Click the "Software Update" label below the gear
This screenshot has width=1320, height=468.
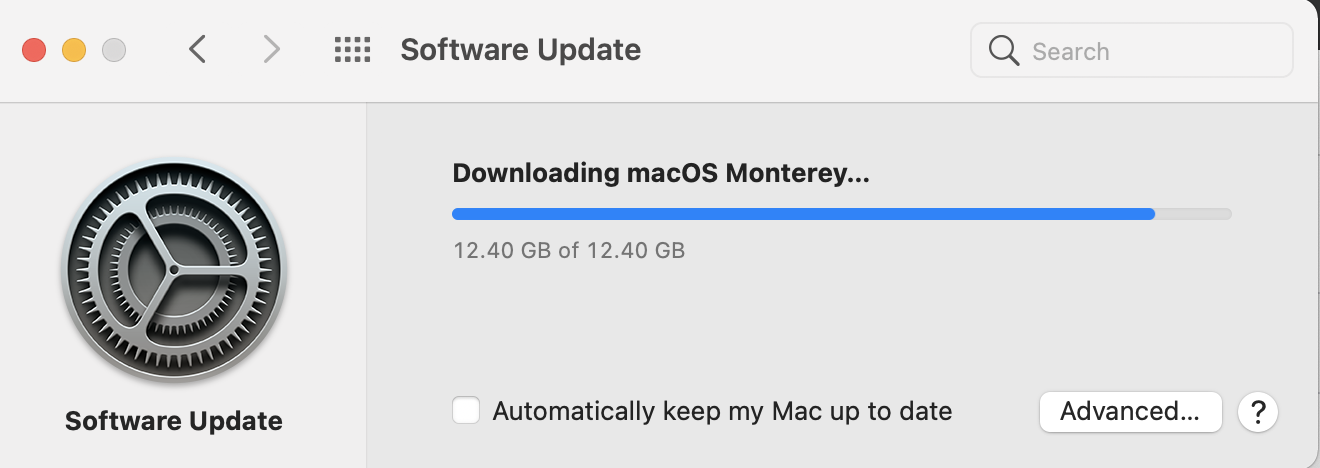tap(174, 421)
